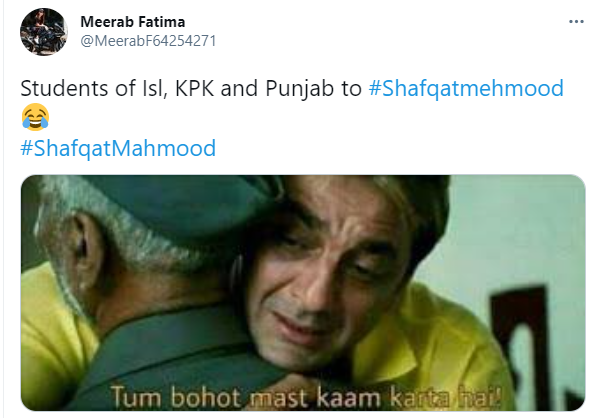601x418 pixels.
Task: Follow the #ShafqatMahmood hashtag on the last line
Action: [x=118, y=148]
